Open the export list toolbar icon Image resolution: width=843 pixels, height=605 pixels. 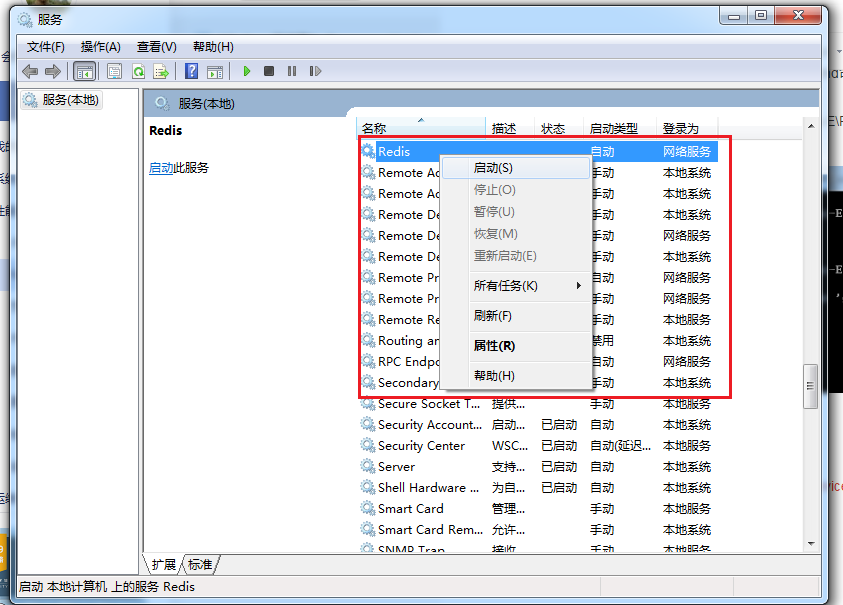pos(161,71)
